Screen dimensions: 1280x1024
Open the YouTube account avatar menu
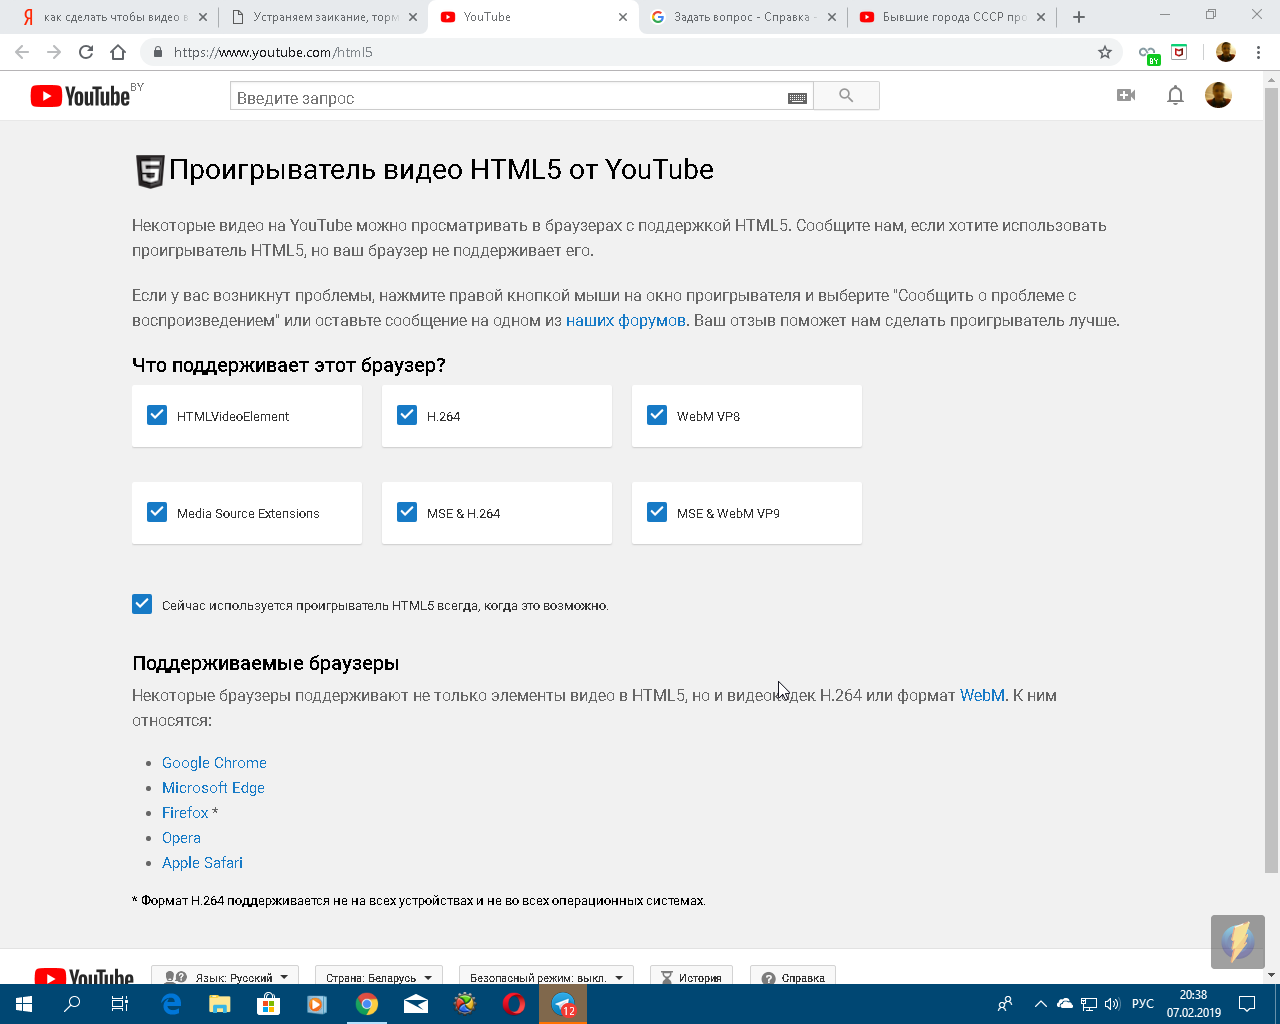[x=1218, y=95]
